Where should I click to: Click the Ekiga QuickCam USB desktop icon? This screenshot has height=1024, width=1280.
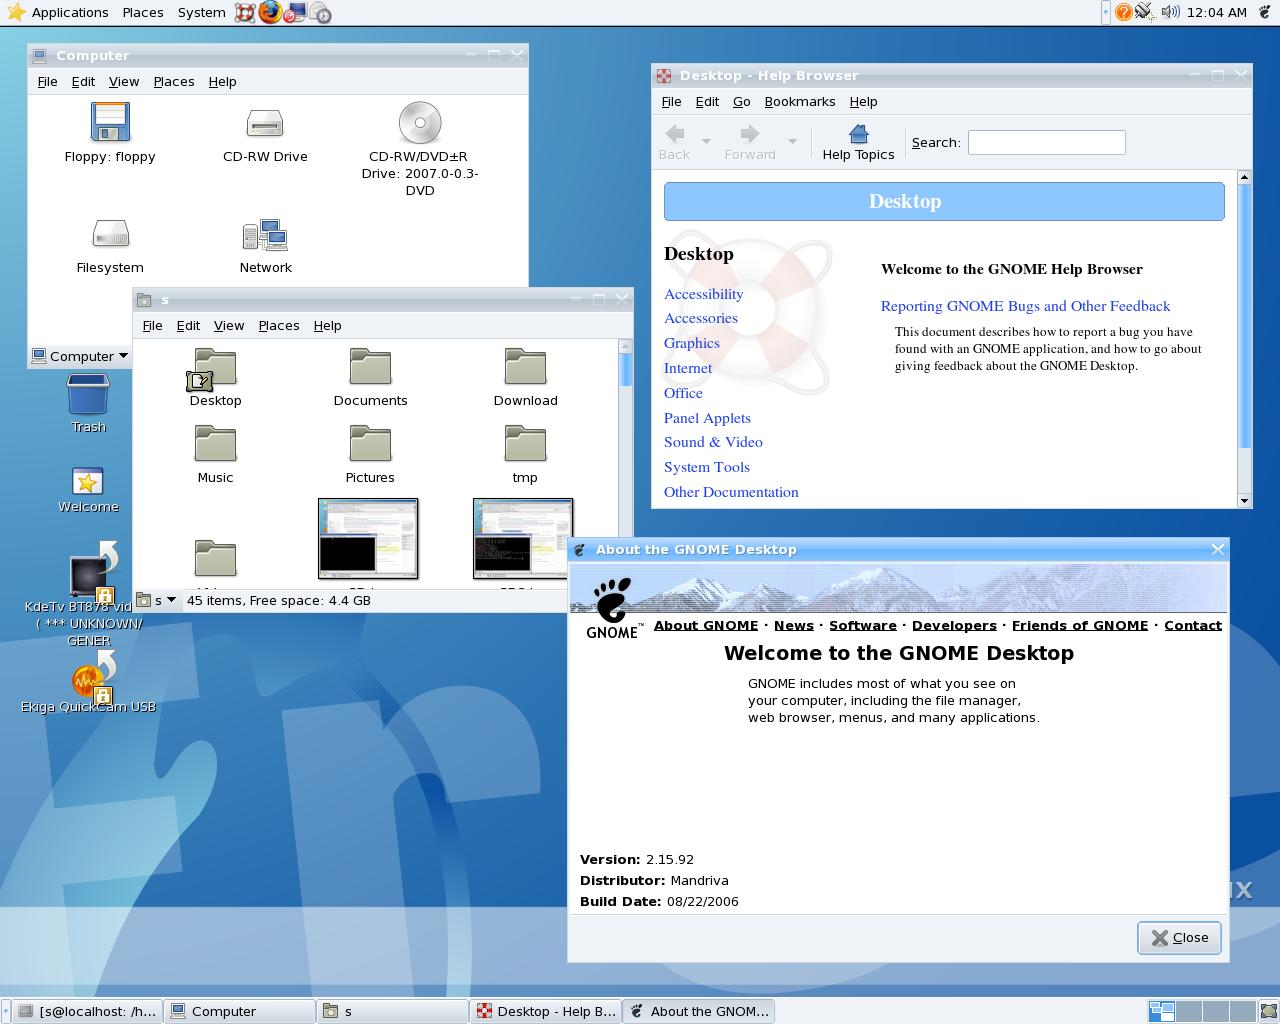[94, 678]
